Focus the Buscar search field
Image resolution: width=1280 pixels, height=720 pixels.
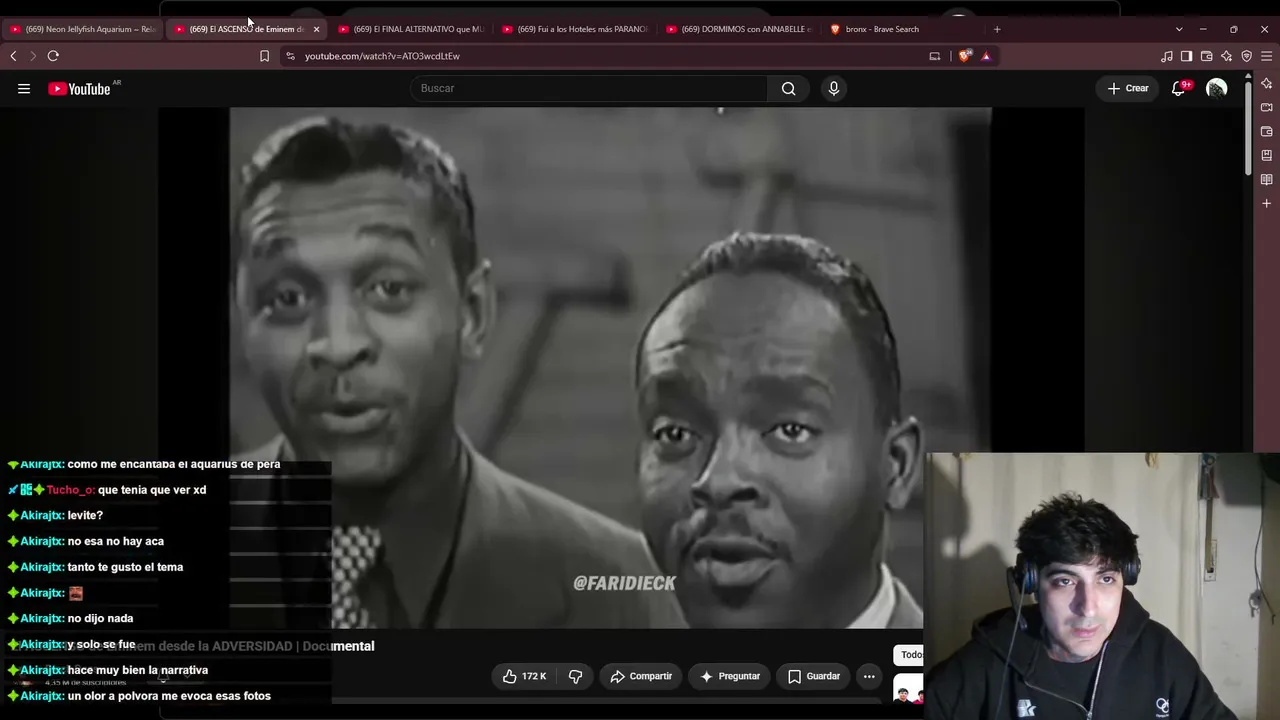589,89
